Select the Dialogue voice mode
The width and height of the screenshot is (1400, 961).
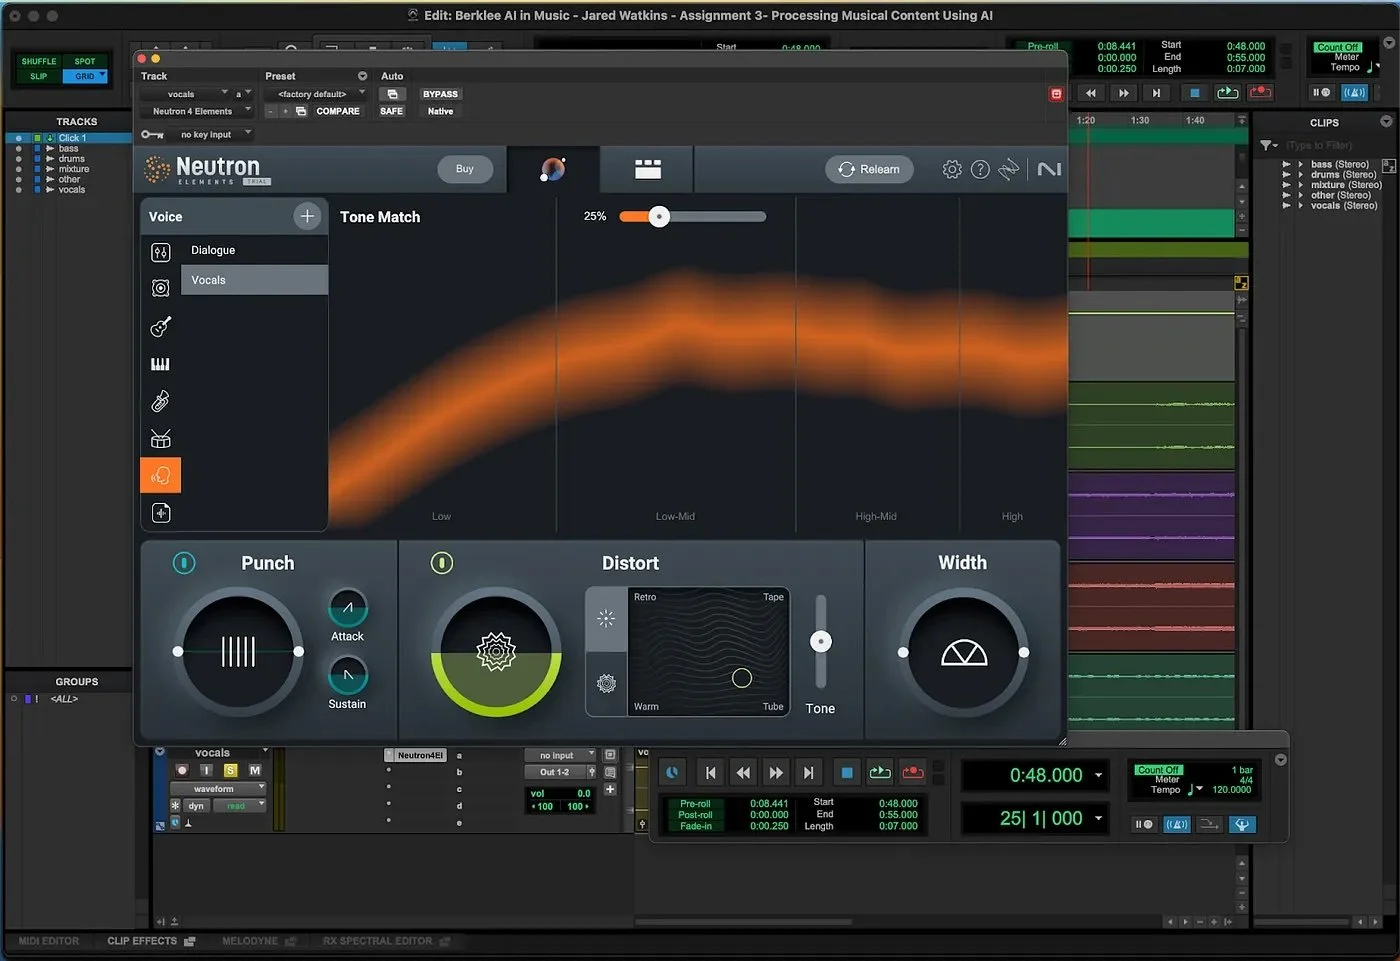[x=254, y=250]
